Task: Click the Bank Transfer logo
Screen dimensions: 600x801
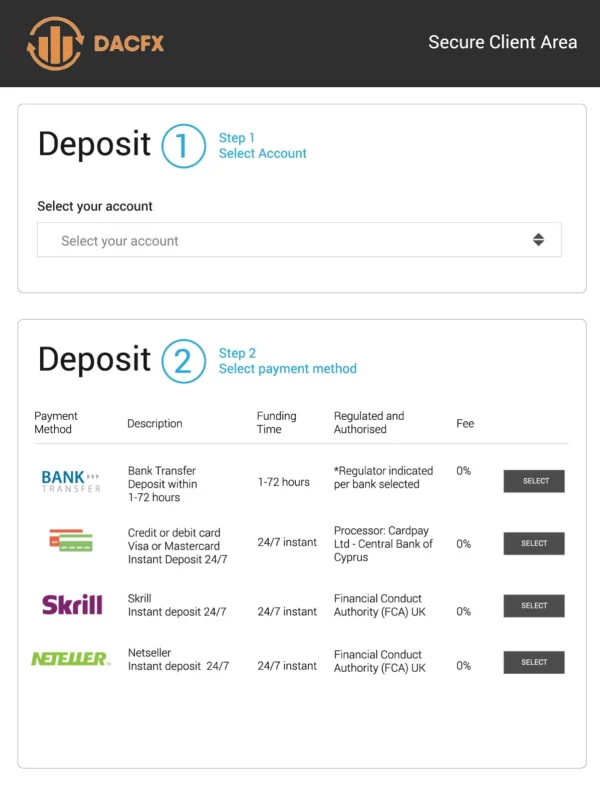Action: [71, 481]
